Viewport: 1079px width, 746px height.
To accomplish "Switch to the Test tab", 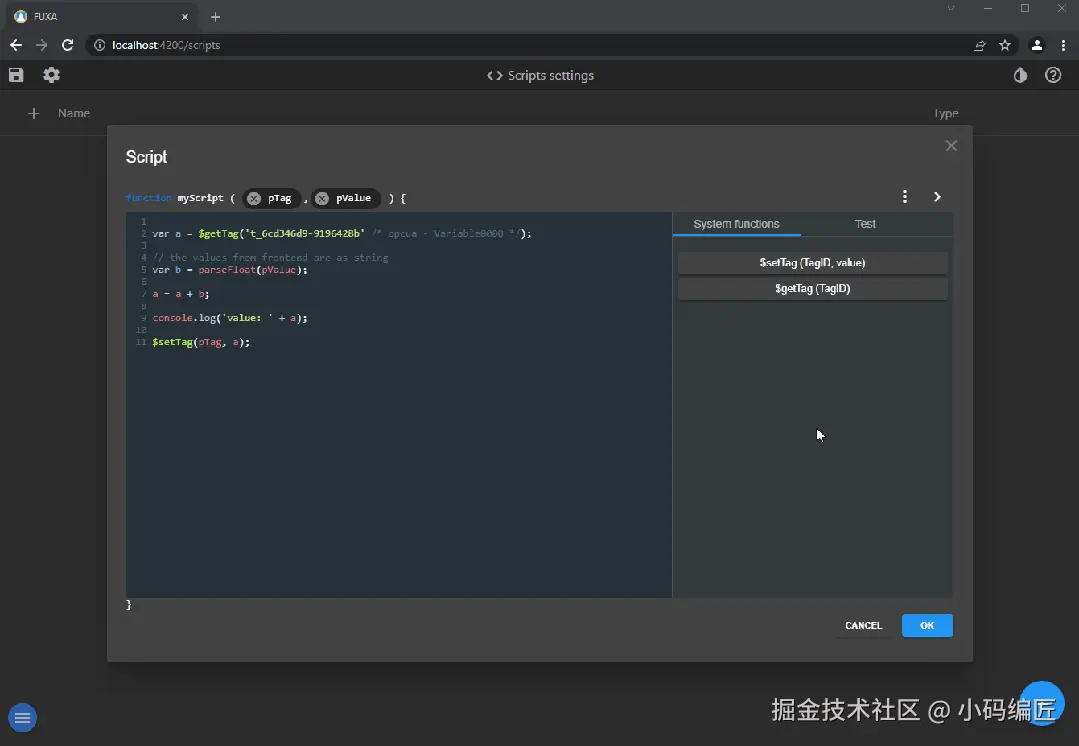I will (865, 224).
